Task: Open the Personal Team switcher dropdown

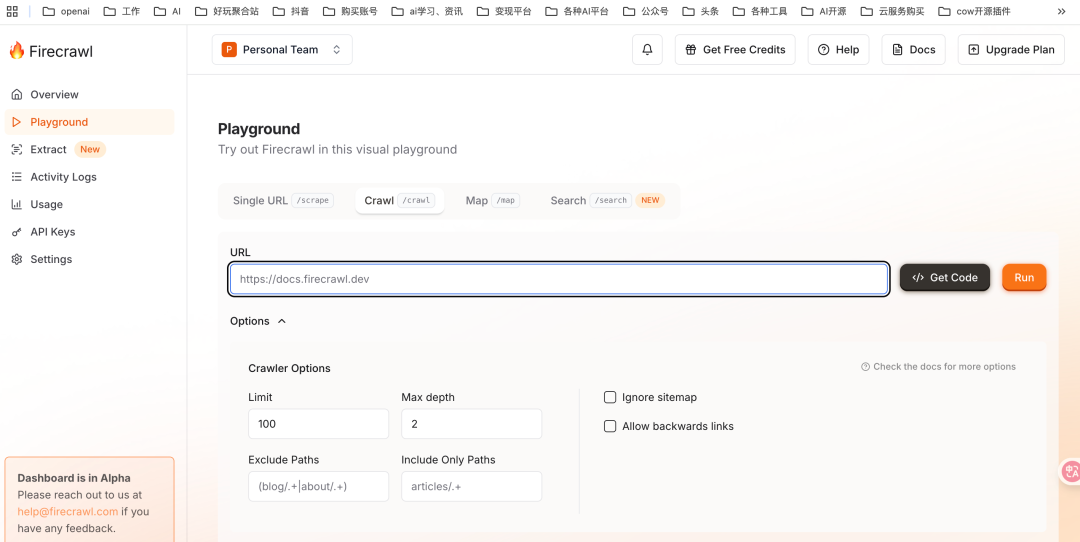Action: click(x=282, y=50)
